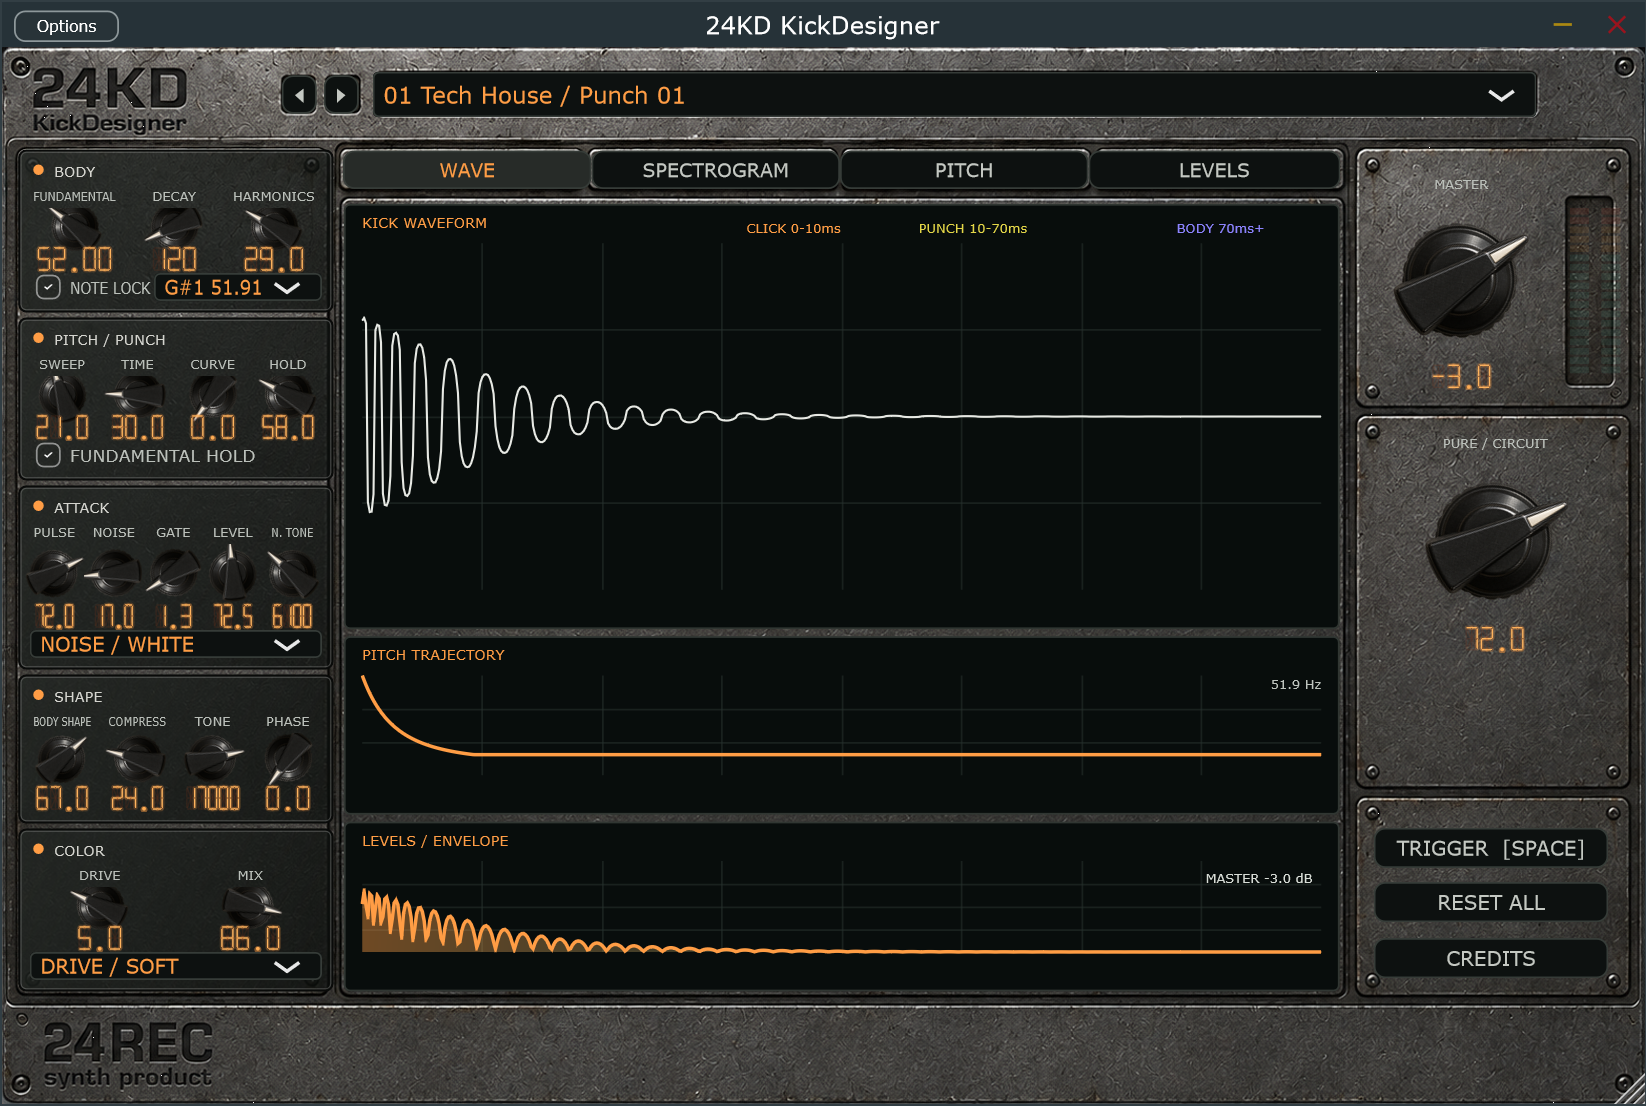
Task: Toggle the PITCH / PUNCH section indicator
Action: coord(39,338)
